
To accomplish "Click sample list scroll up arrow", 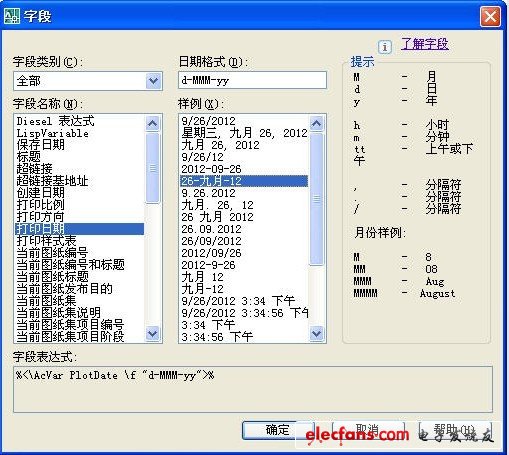I will click(316, 123).
